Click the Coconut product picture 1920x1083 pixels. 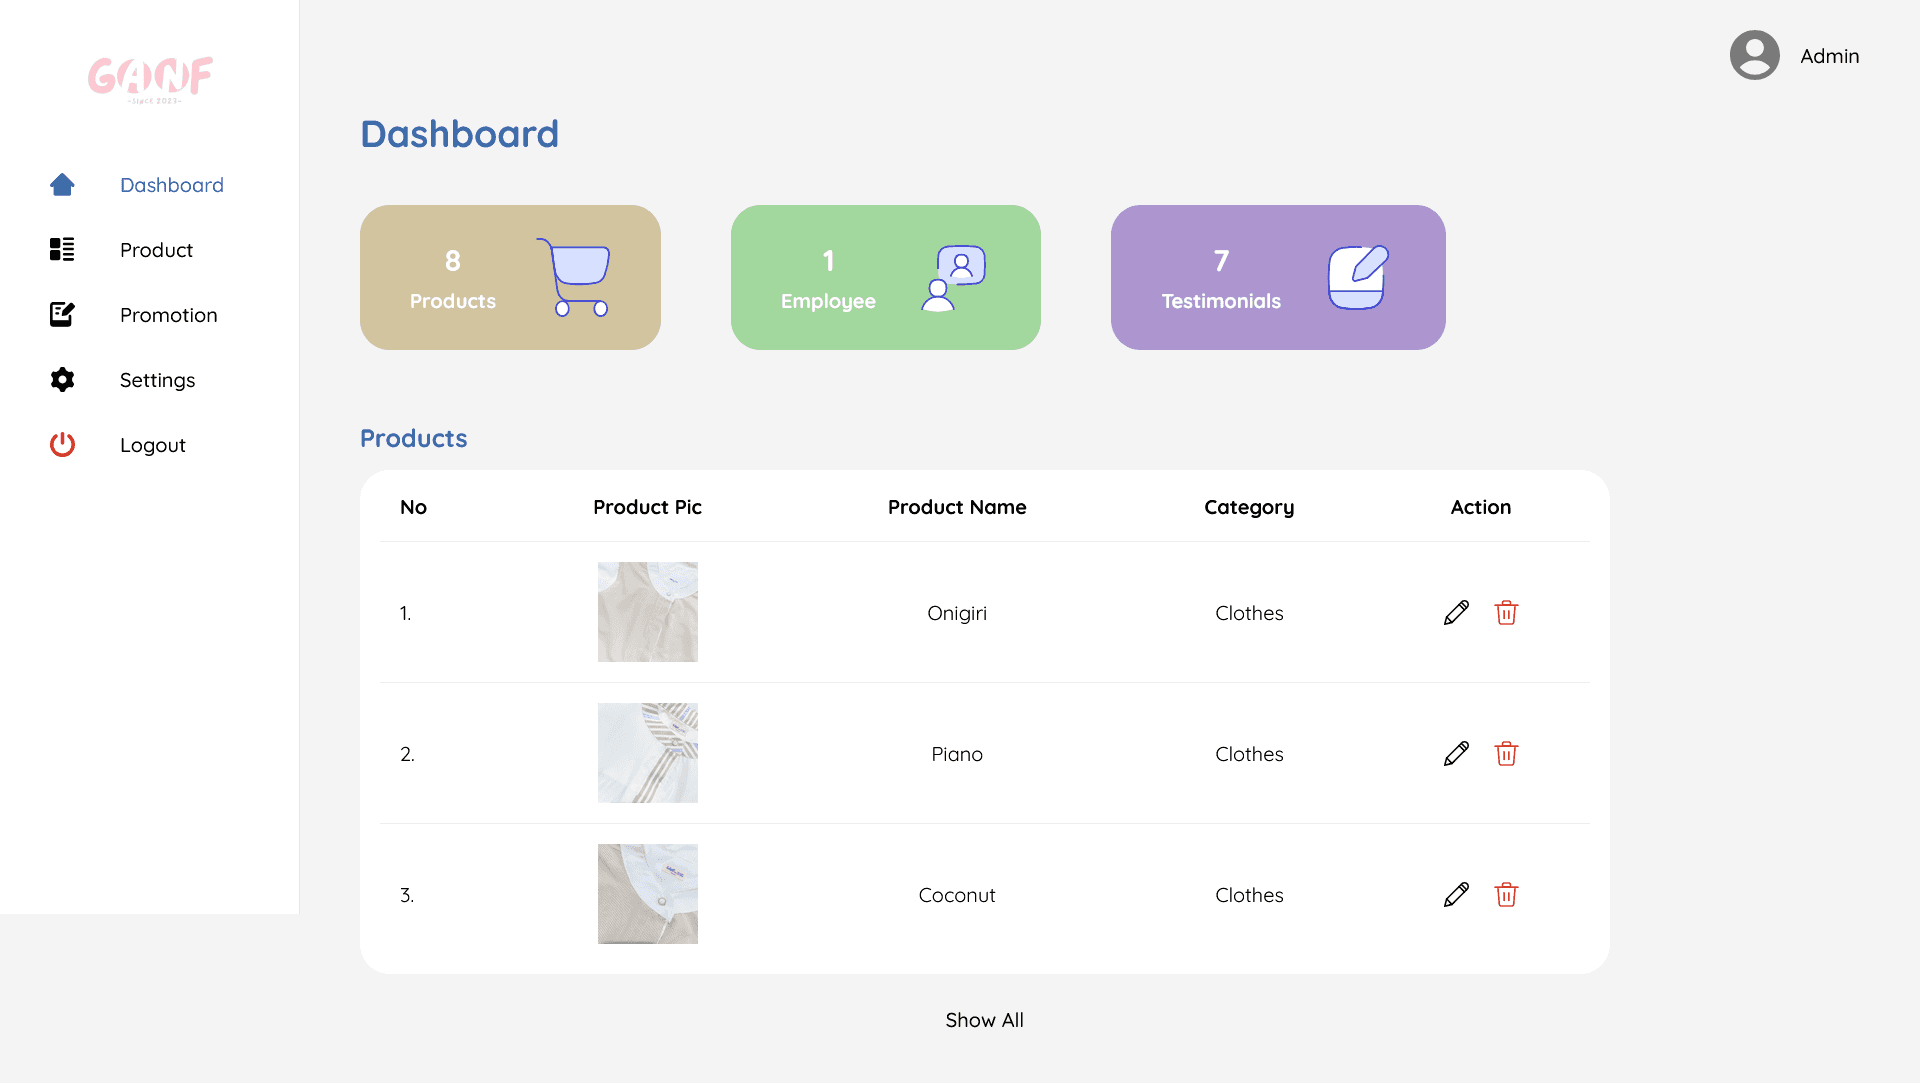(x=647, y=894)
